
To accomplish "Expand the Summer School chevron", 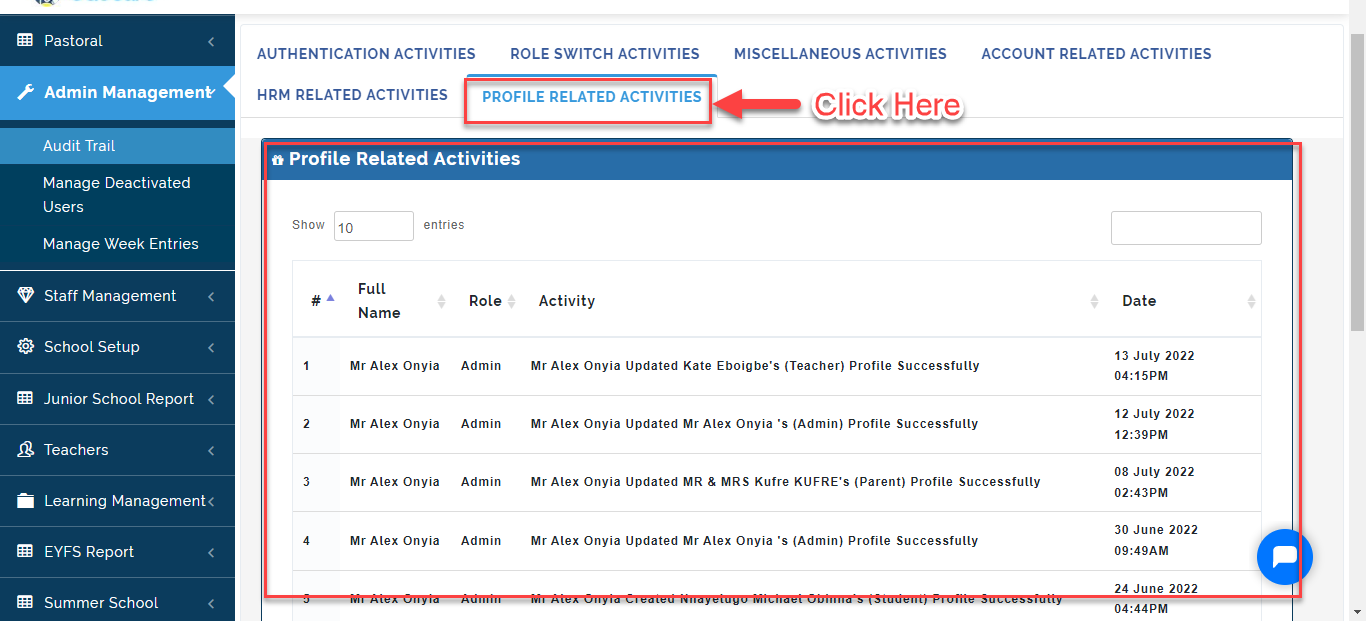I will pyautogui.click(x=211, y=604).
